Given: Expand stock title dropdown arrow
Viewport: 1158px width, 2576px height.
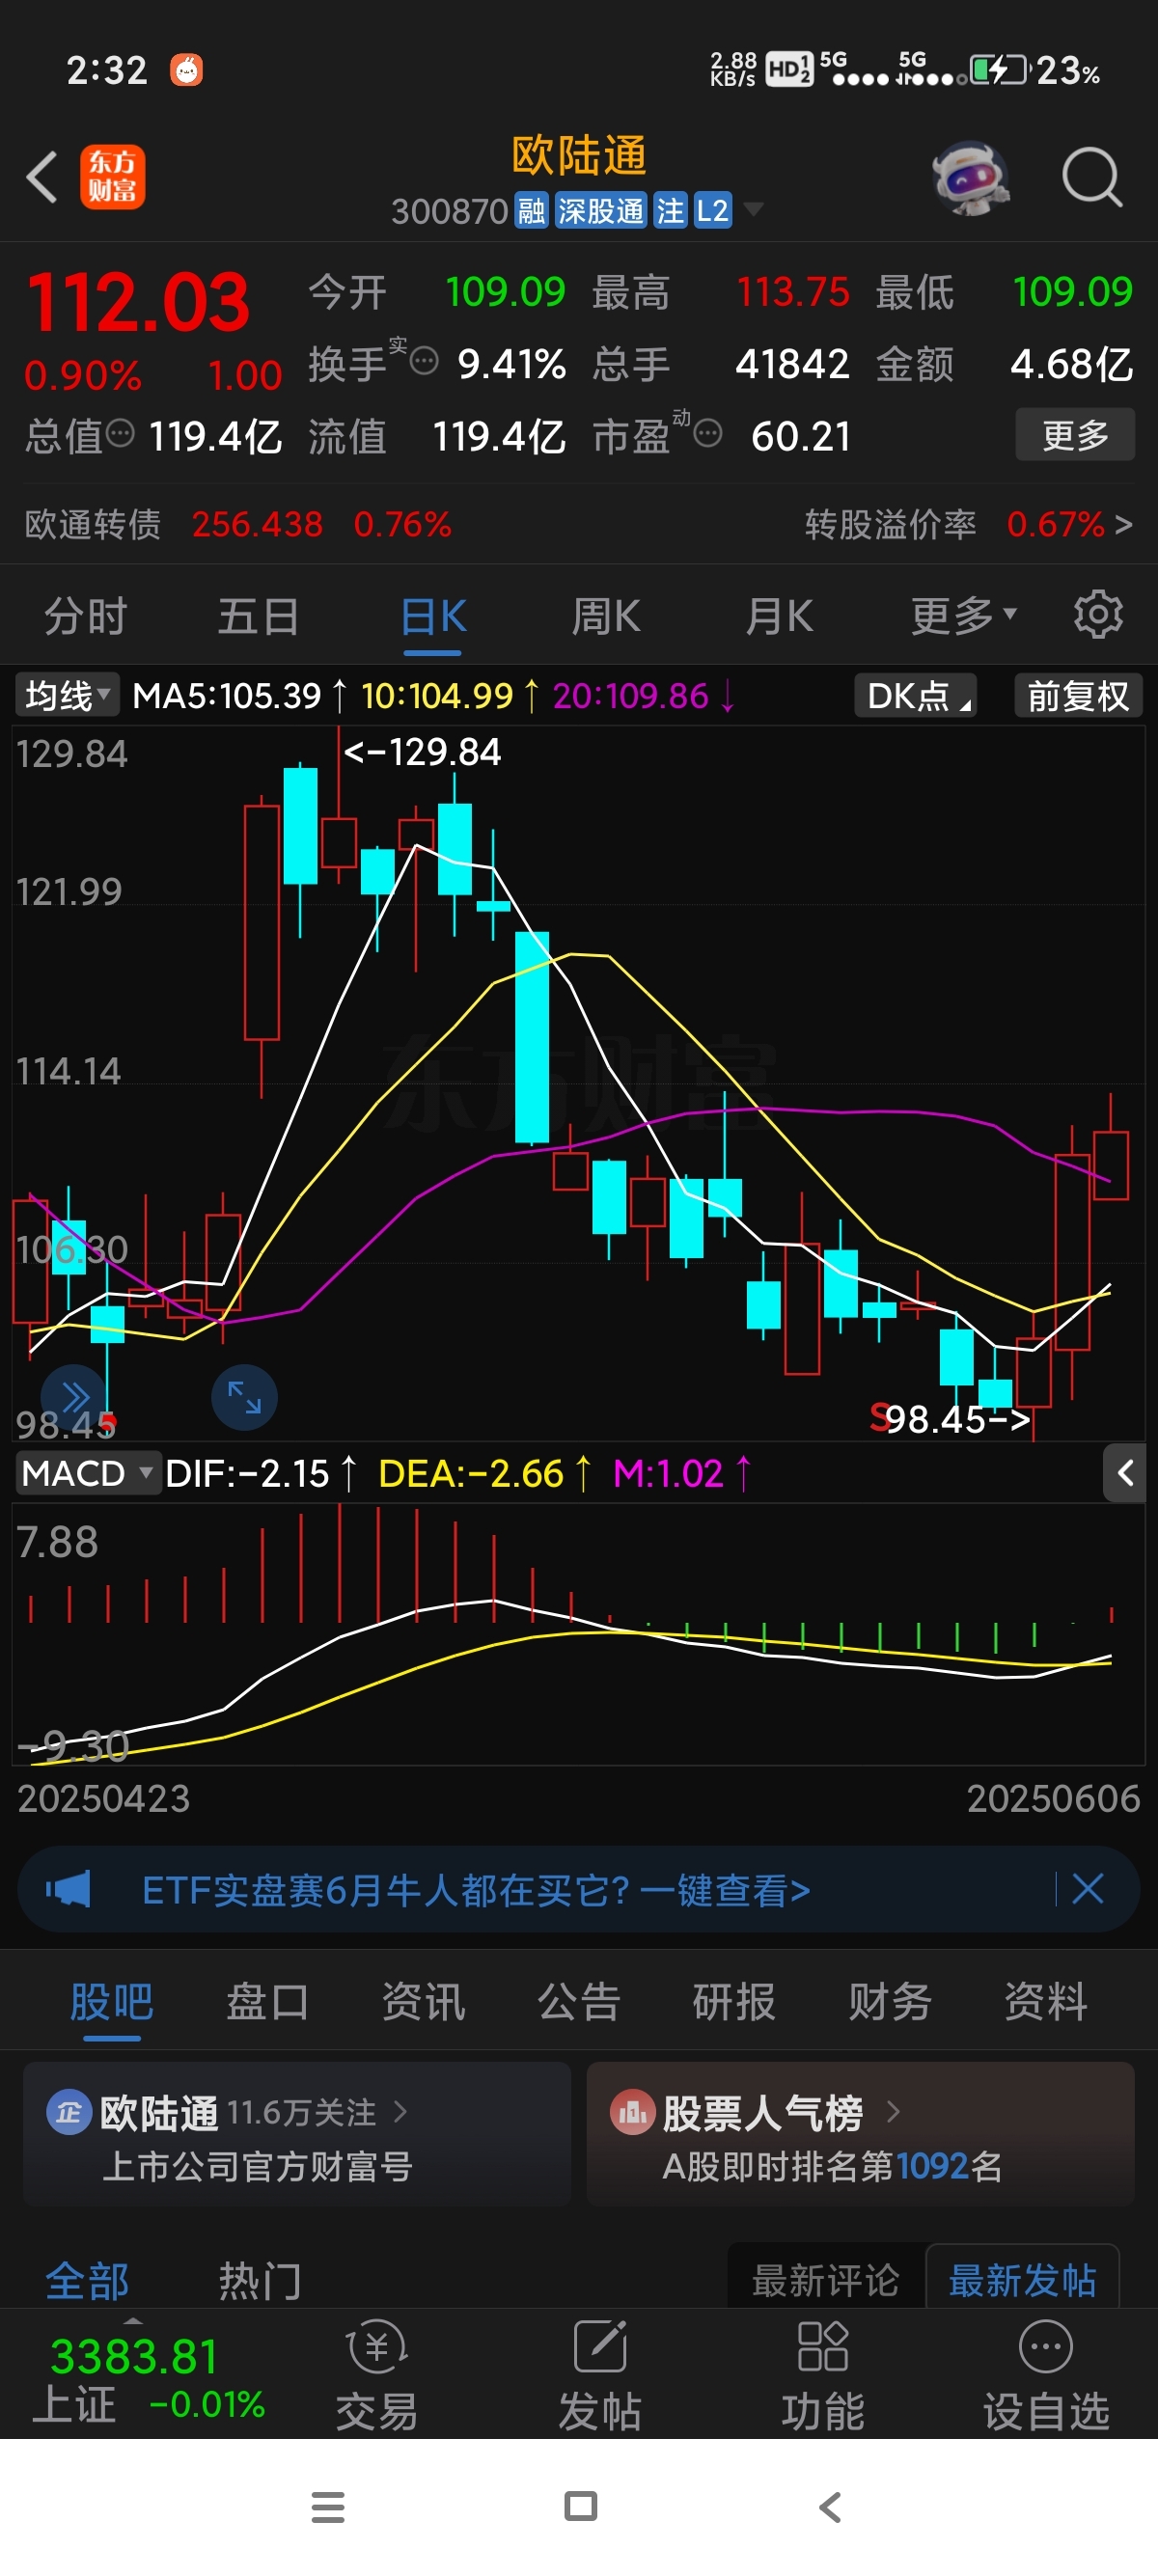Looking at the screenshot, I should coord(753,209).
